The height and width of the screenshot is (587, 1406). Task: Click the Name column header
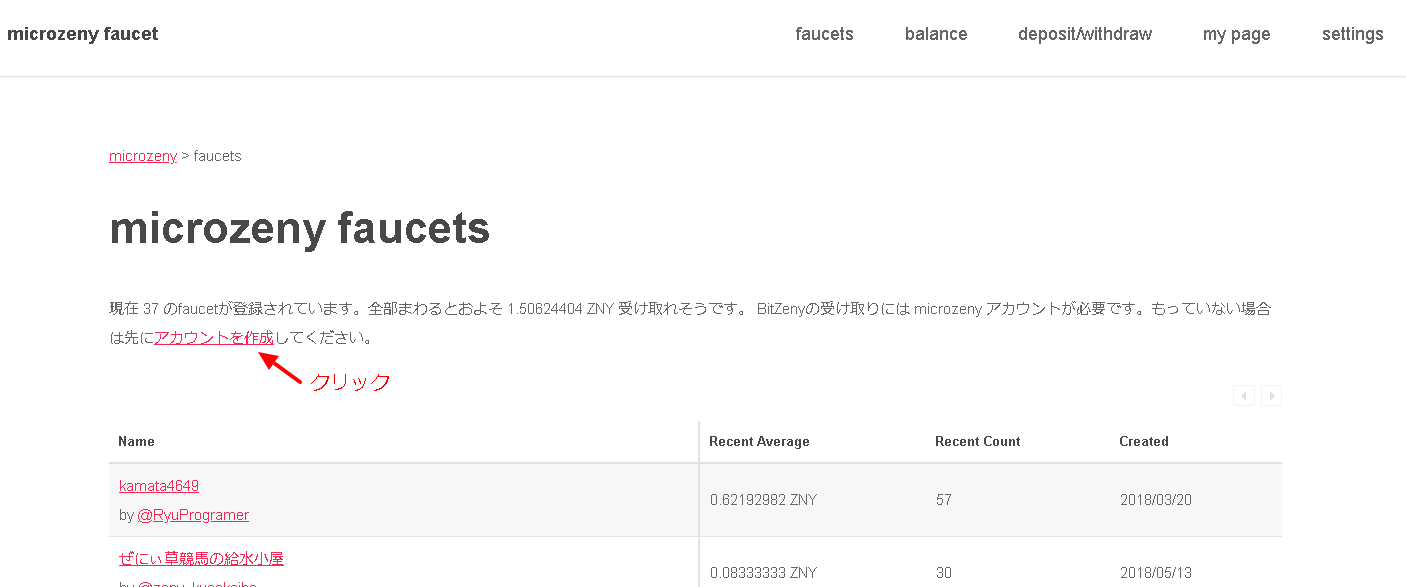tap(136, 441)
